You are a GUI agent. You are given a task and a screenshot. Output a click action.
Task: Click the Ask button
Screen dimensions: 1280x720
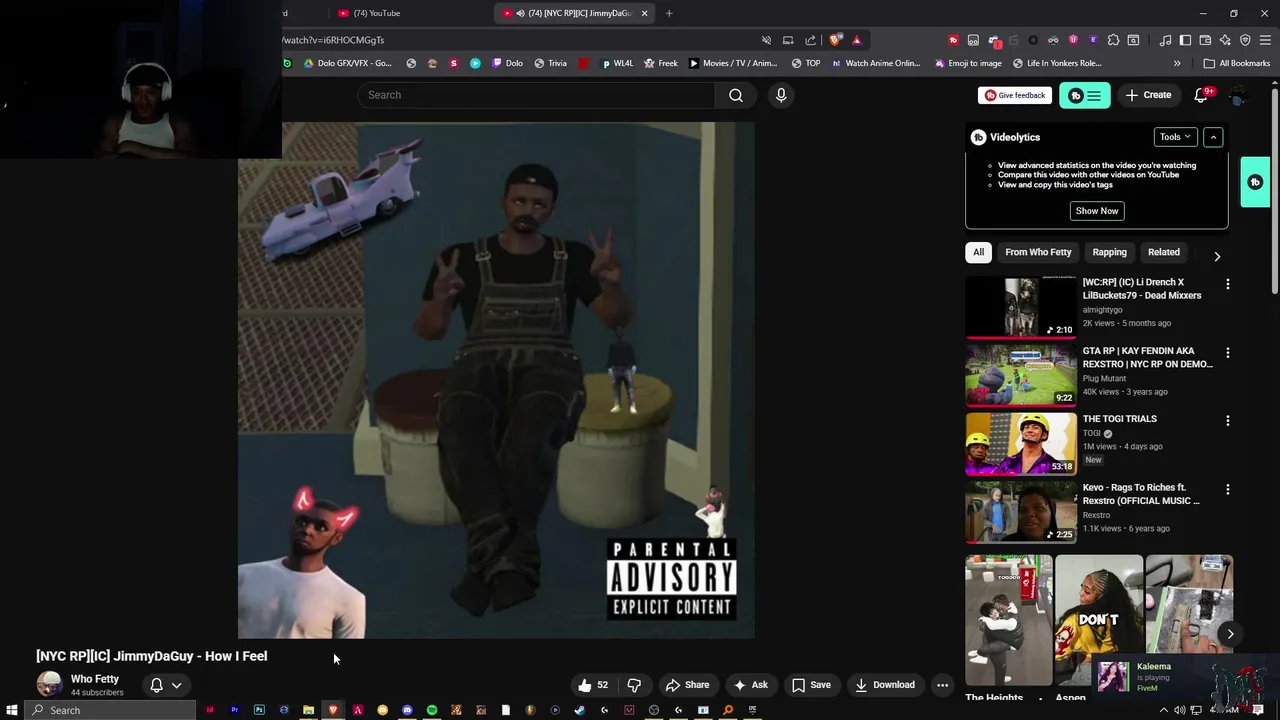click(x=751, y=685)
